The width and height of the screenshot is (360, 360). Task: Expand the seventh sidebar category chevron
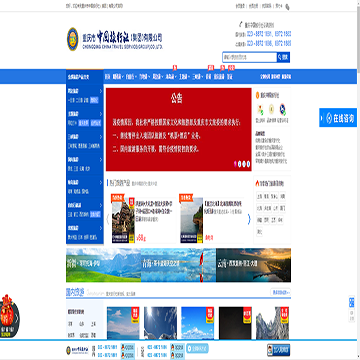coord(101,228)
